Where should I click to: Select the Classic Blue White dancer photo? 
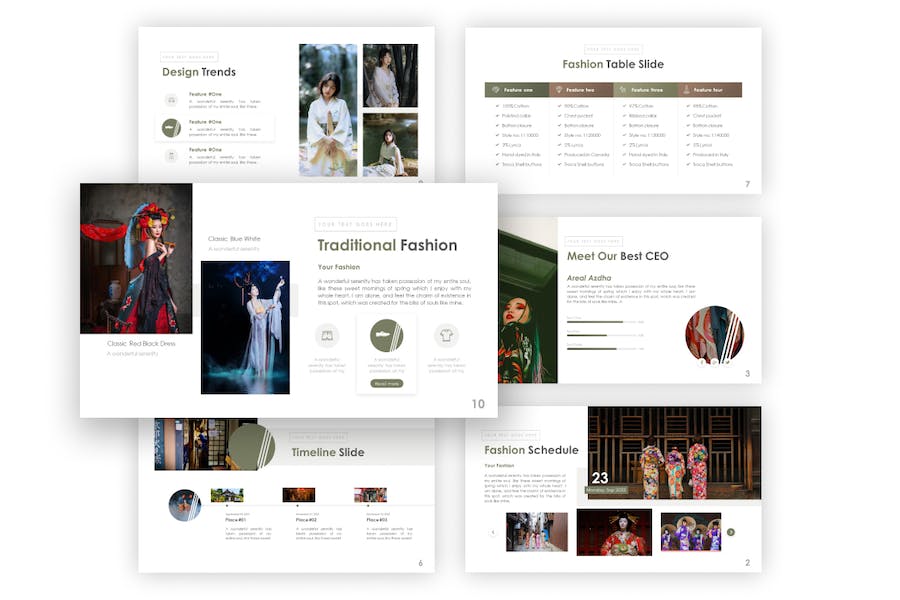click(x=245, y=327)
